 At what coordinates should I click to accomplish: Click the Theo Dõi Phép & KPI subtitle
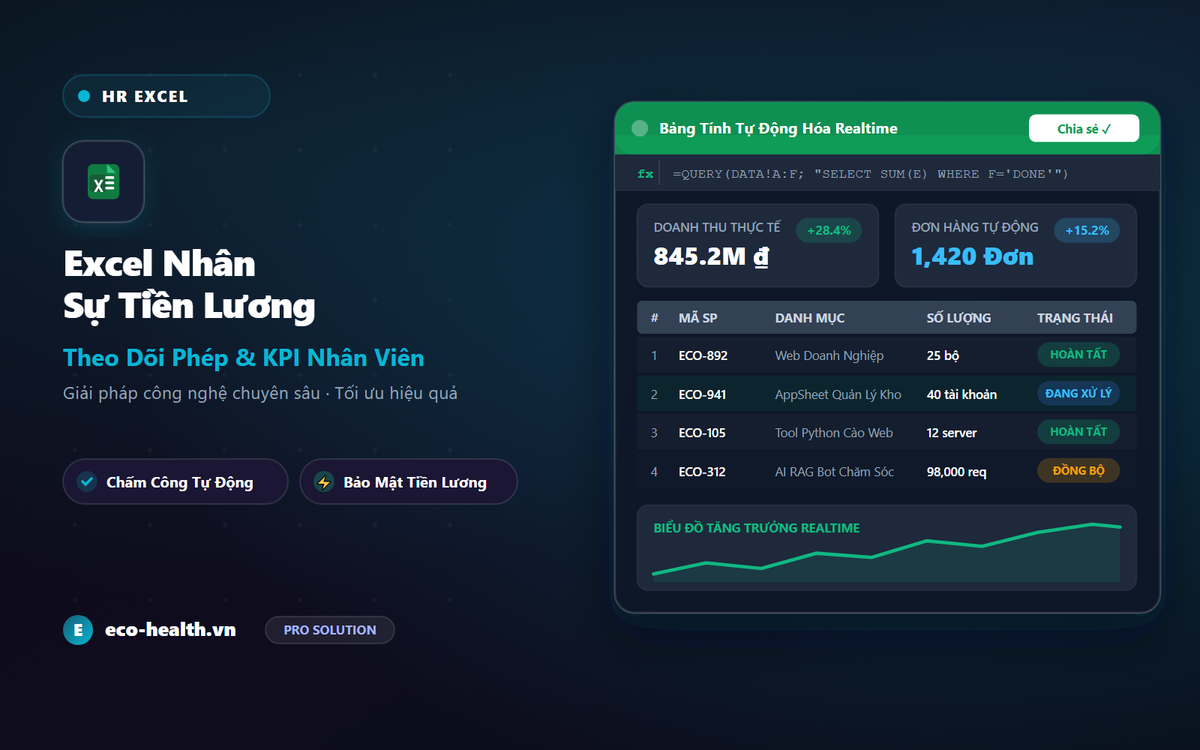[244, 358]
